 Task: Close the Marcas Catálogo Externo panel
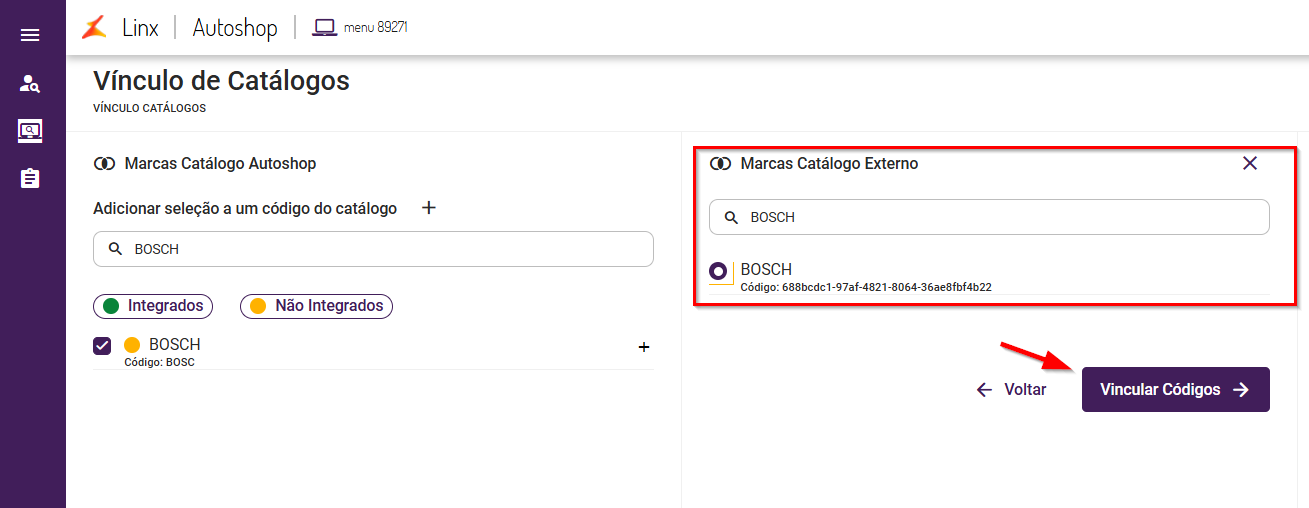[x=1250, y=163]
